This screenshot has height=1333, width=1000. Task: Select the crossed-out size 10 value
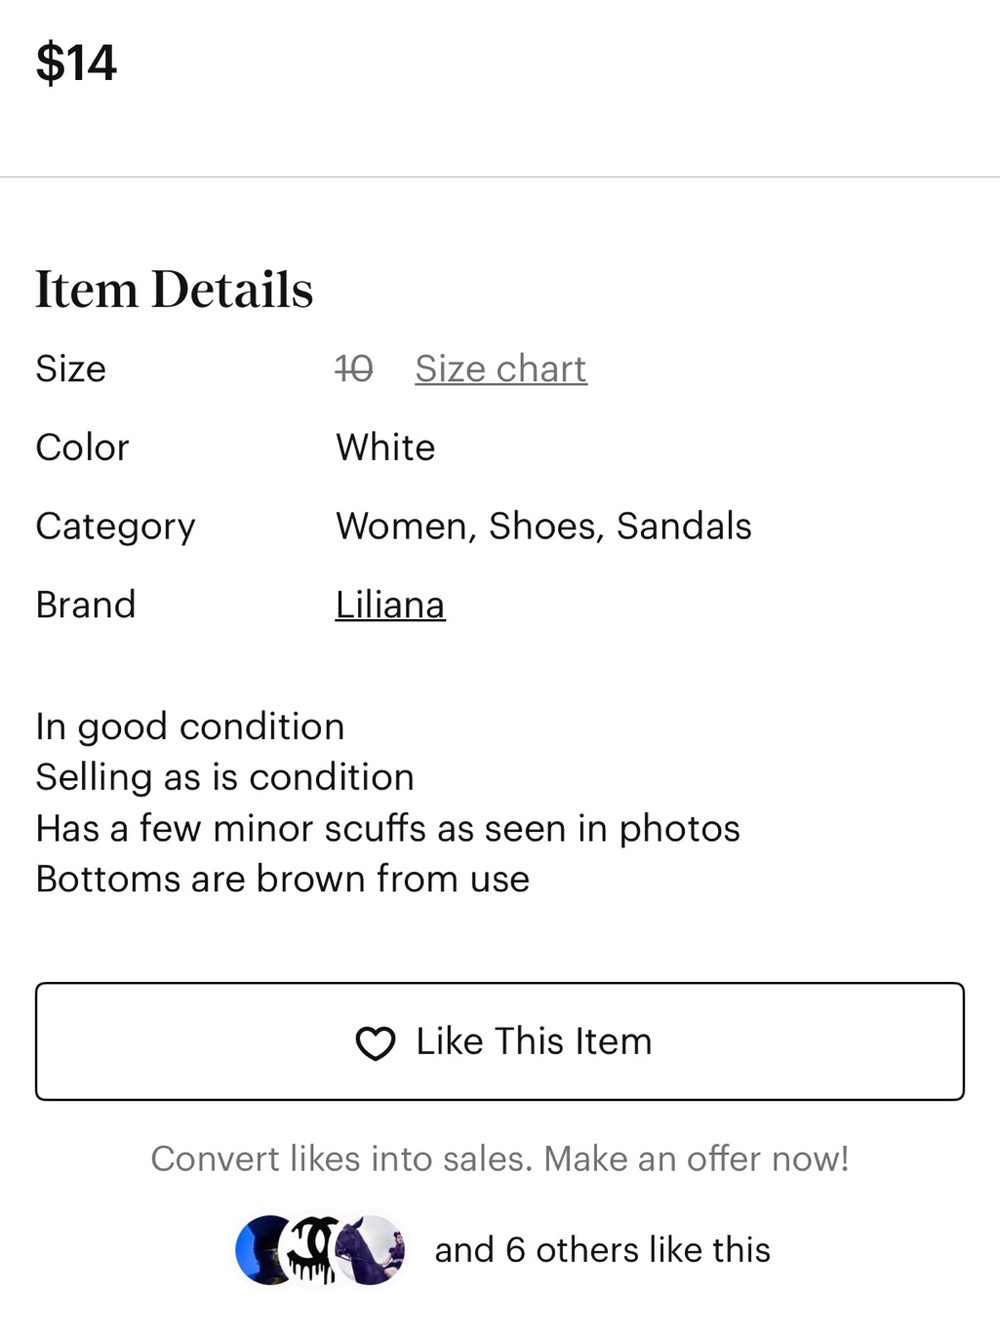coord(354,368)
